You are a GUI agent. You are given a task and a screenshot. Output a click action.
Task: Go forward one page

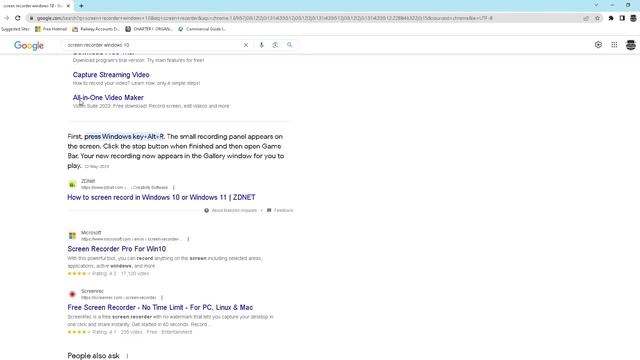[x=7, y=18]
